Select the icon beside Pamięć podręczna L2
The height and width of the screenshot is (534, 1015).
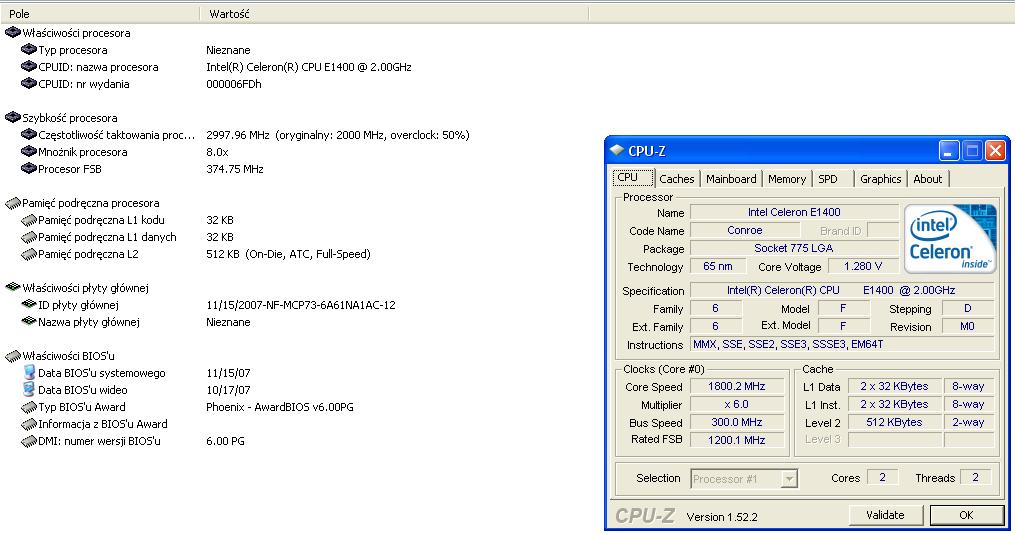coord(29,254)
